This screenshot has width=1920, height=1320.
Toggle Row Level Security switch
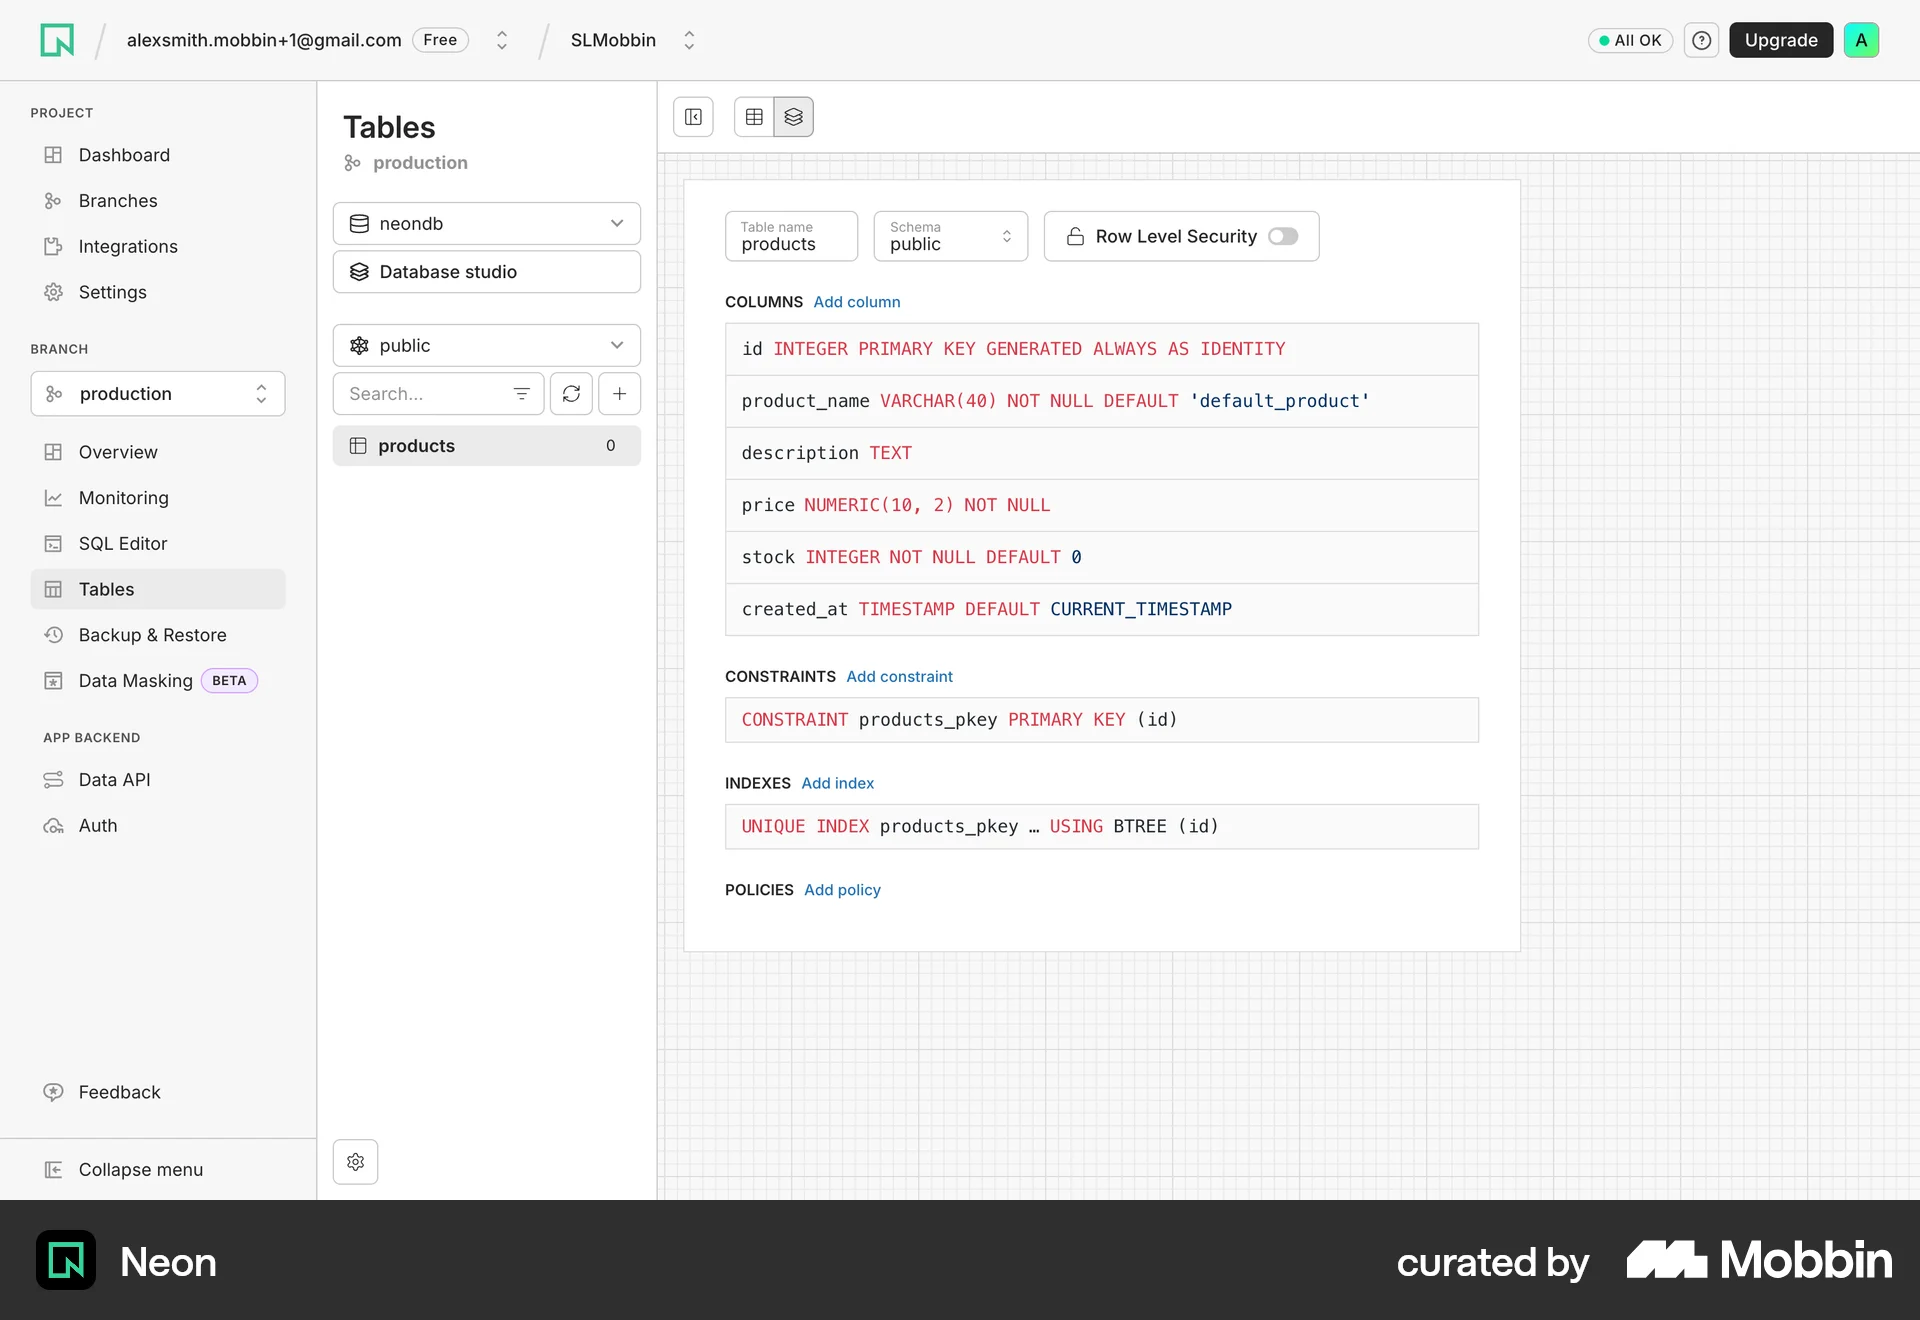tap(1283, 237)
